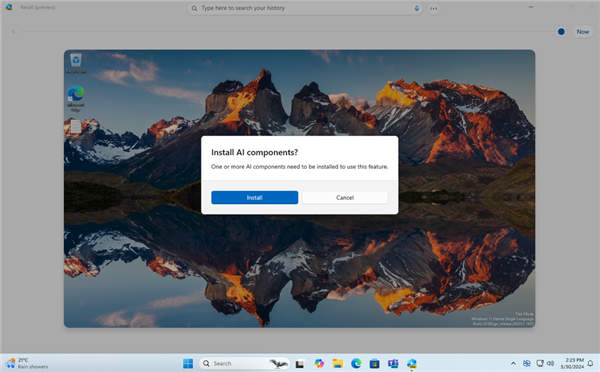Open Microsoft Edge from the taskbar
Viewport: 600px width, 372px height.
pos(356,363)
